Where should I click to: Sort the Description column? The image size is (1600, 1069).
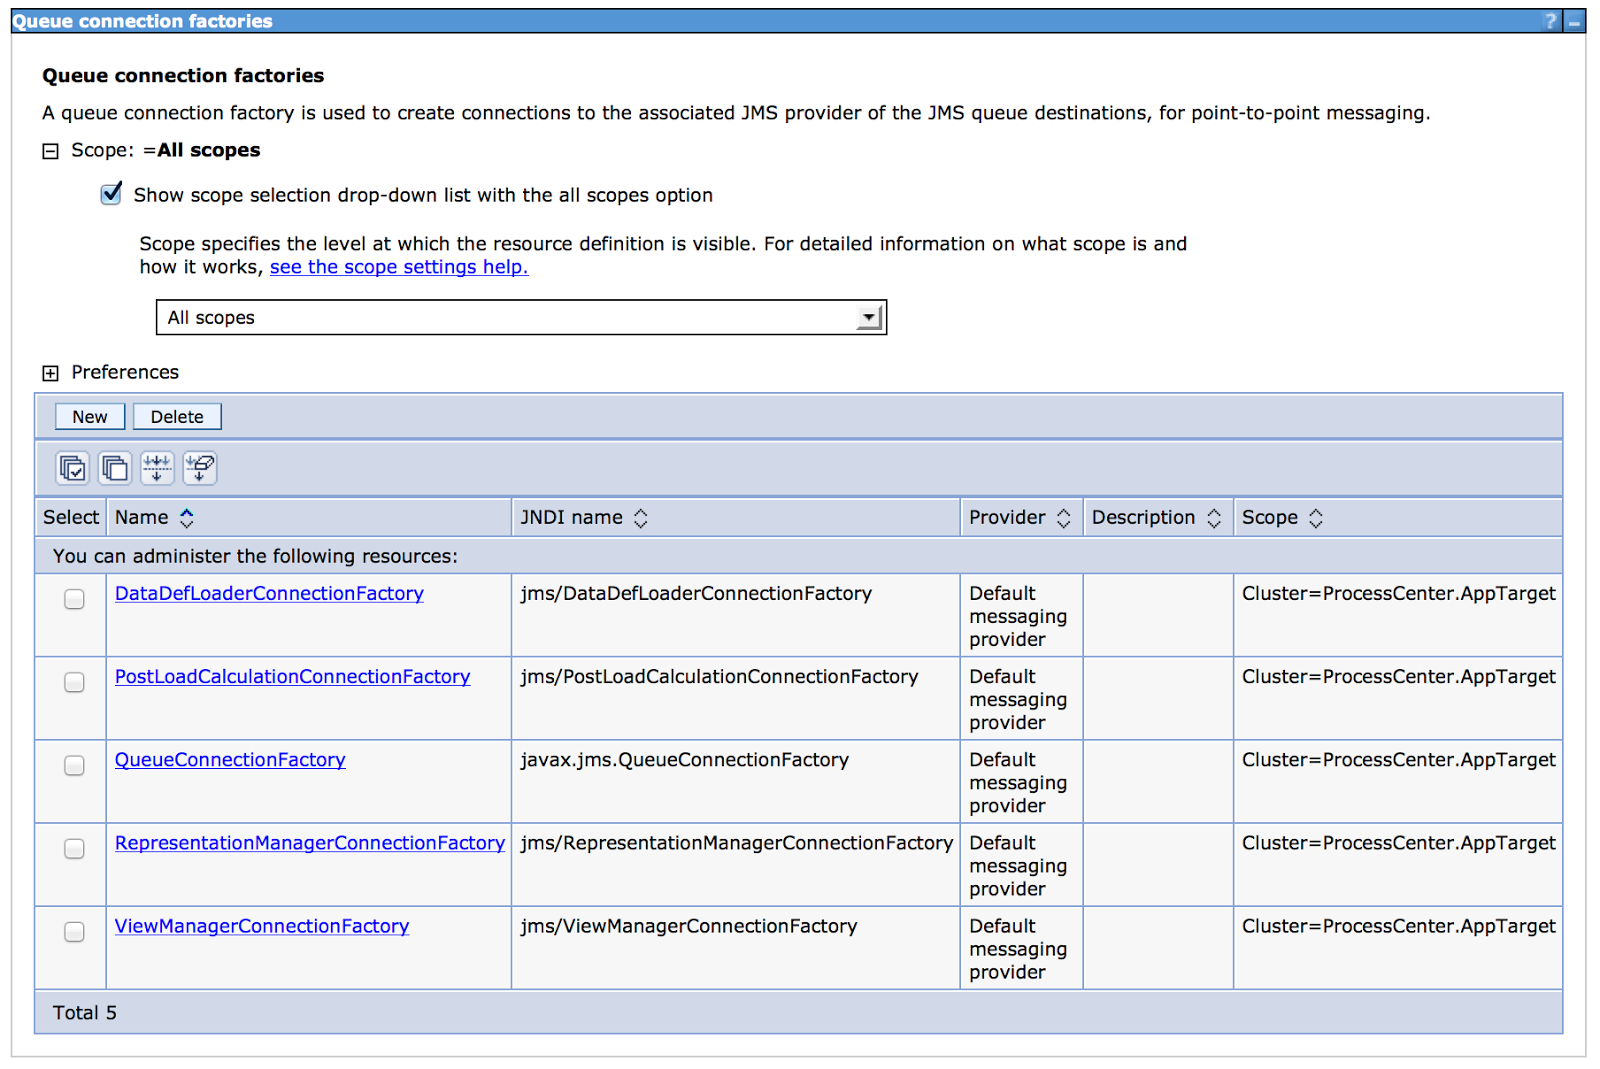tap(1213, 517)
